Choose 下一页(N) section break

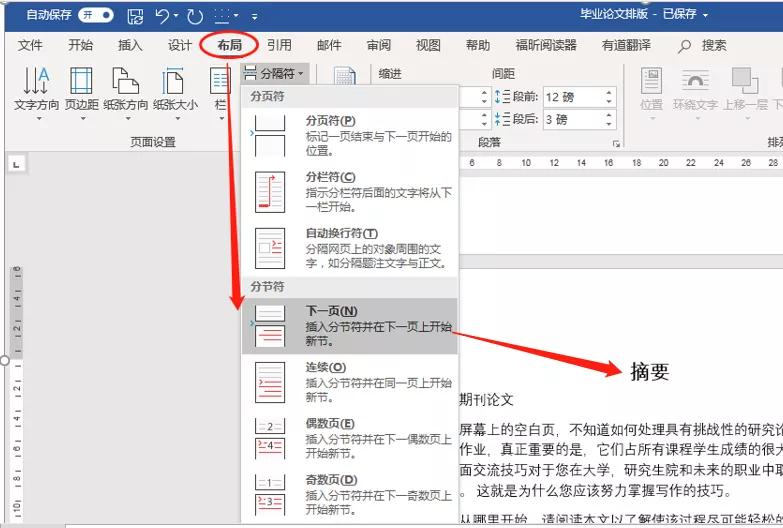point(350,326)
